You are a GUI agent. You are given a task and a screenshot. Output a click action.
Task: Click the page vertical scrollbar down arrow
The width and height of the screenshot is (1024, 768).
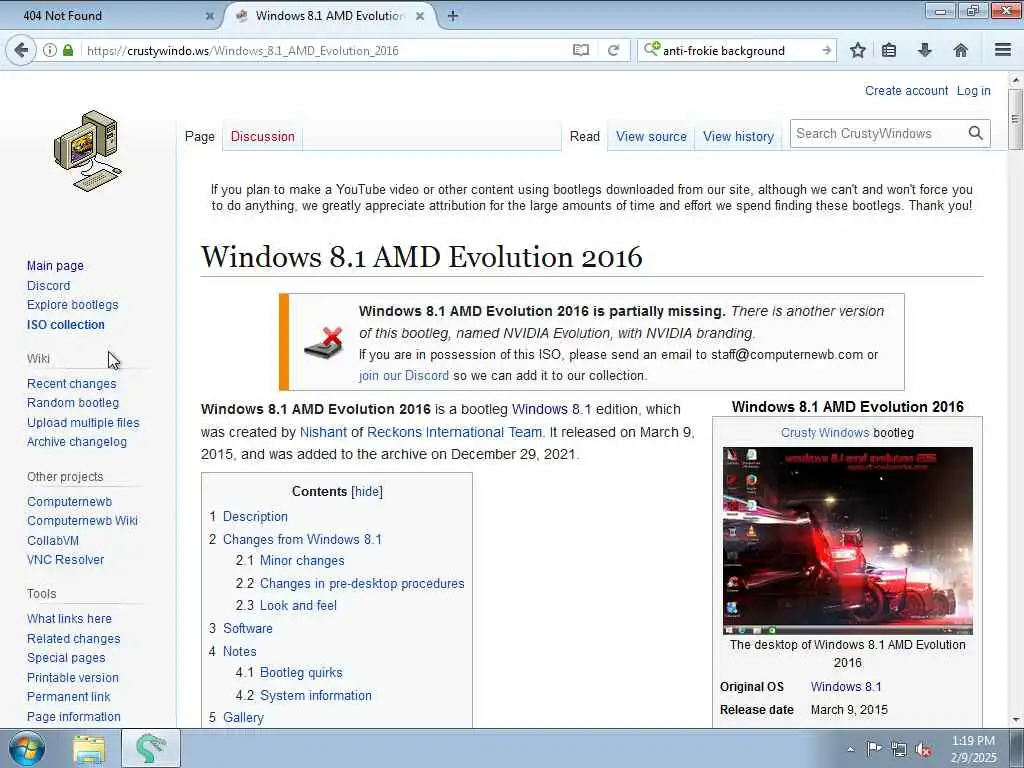(1016, 720)
